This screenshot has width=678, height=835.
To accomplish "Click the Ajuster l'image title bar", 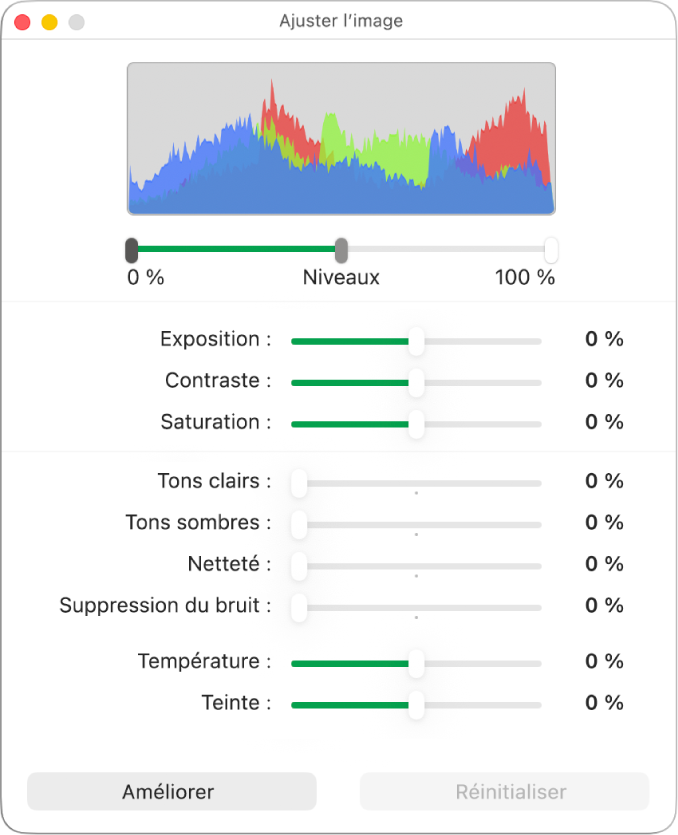I will (340, 20).
